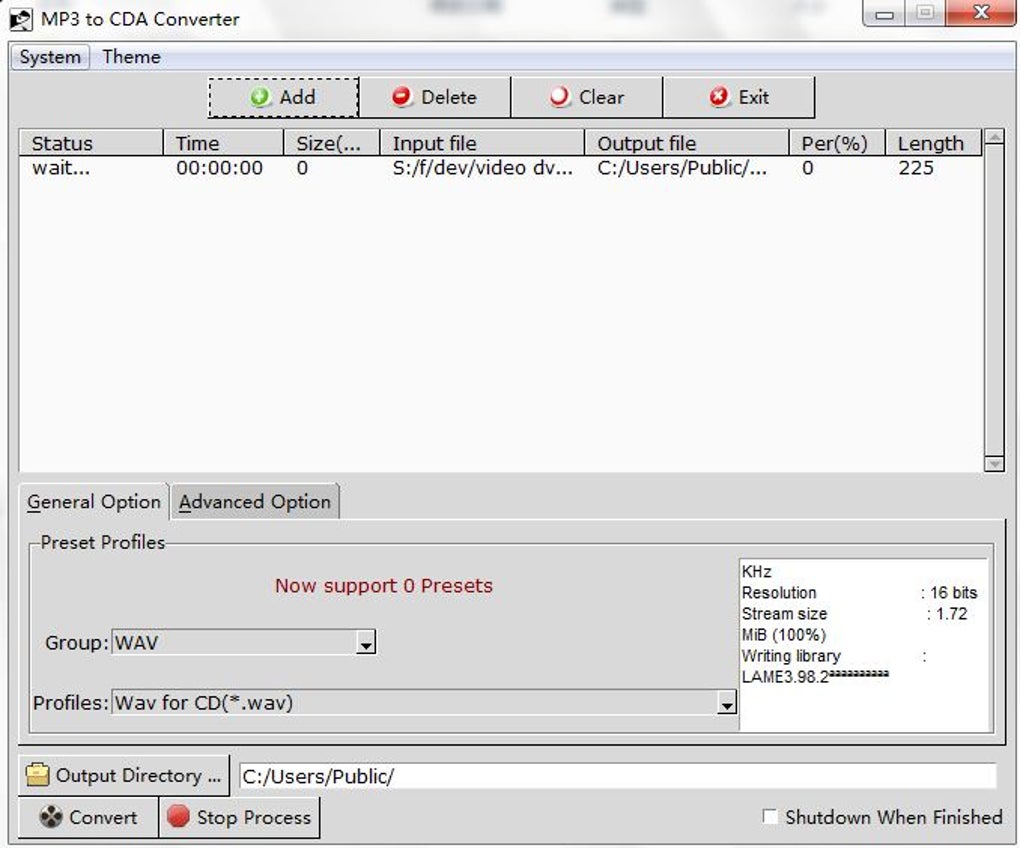1020x848 pixels.
Task: Click the app icon in title bar
Action: tap(21, 19)
